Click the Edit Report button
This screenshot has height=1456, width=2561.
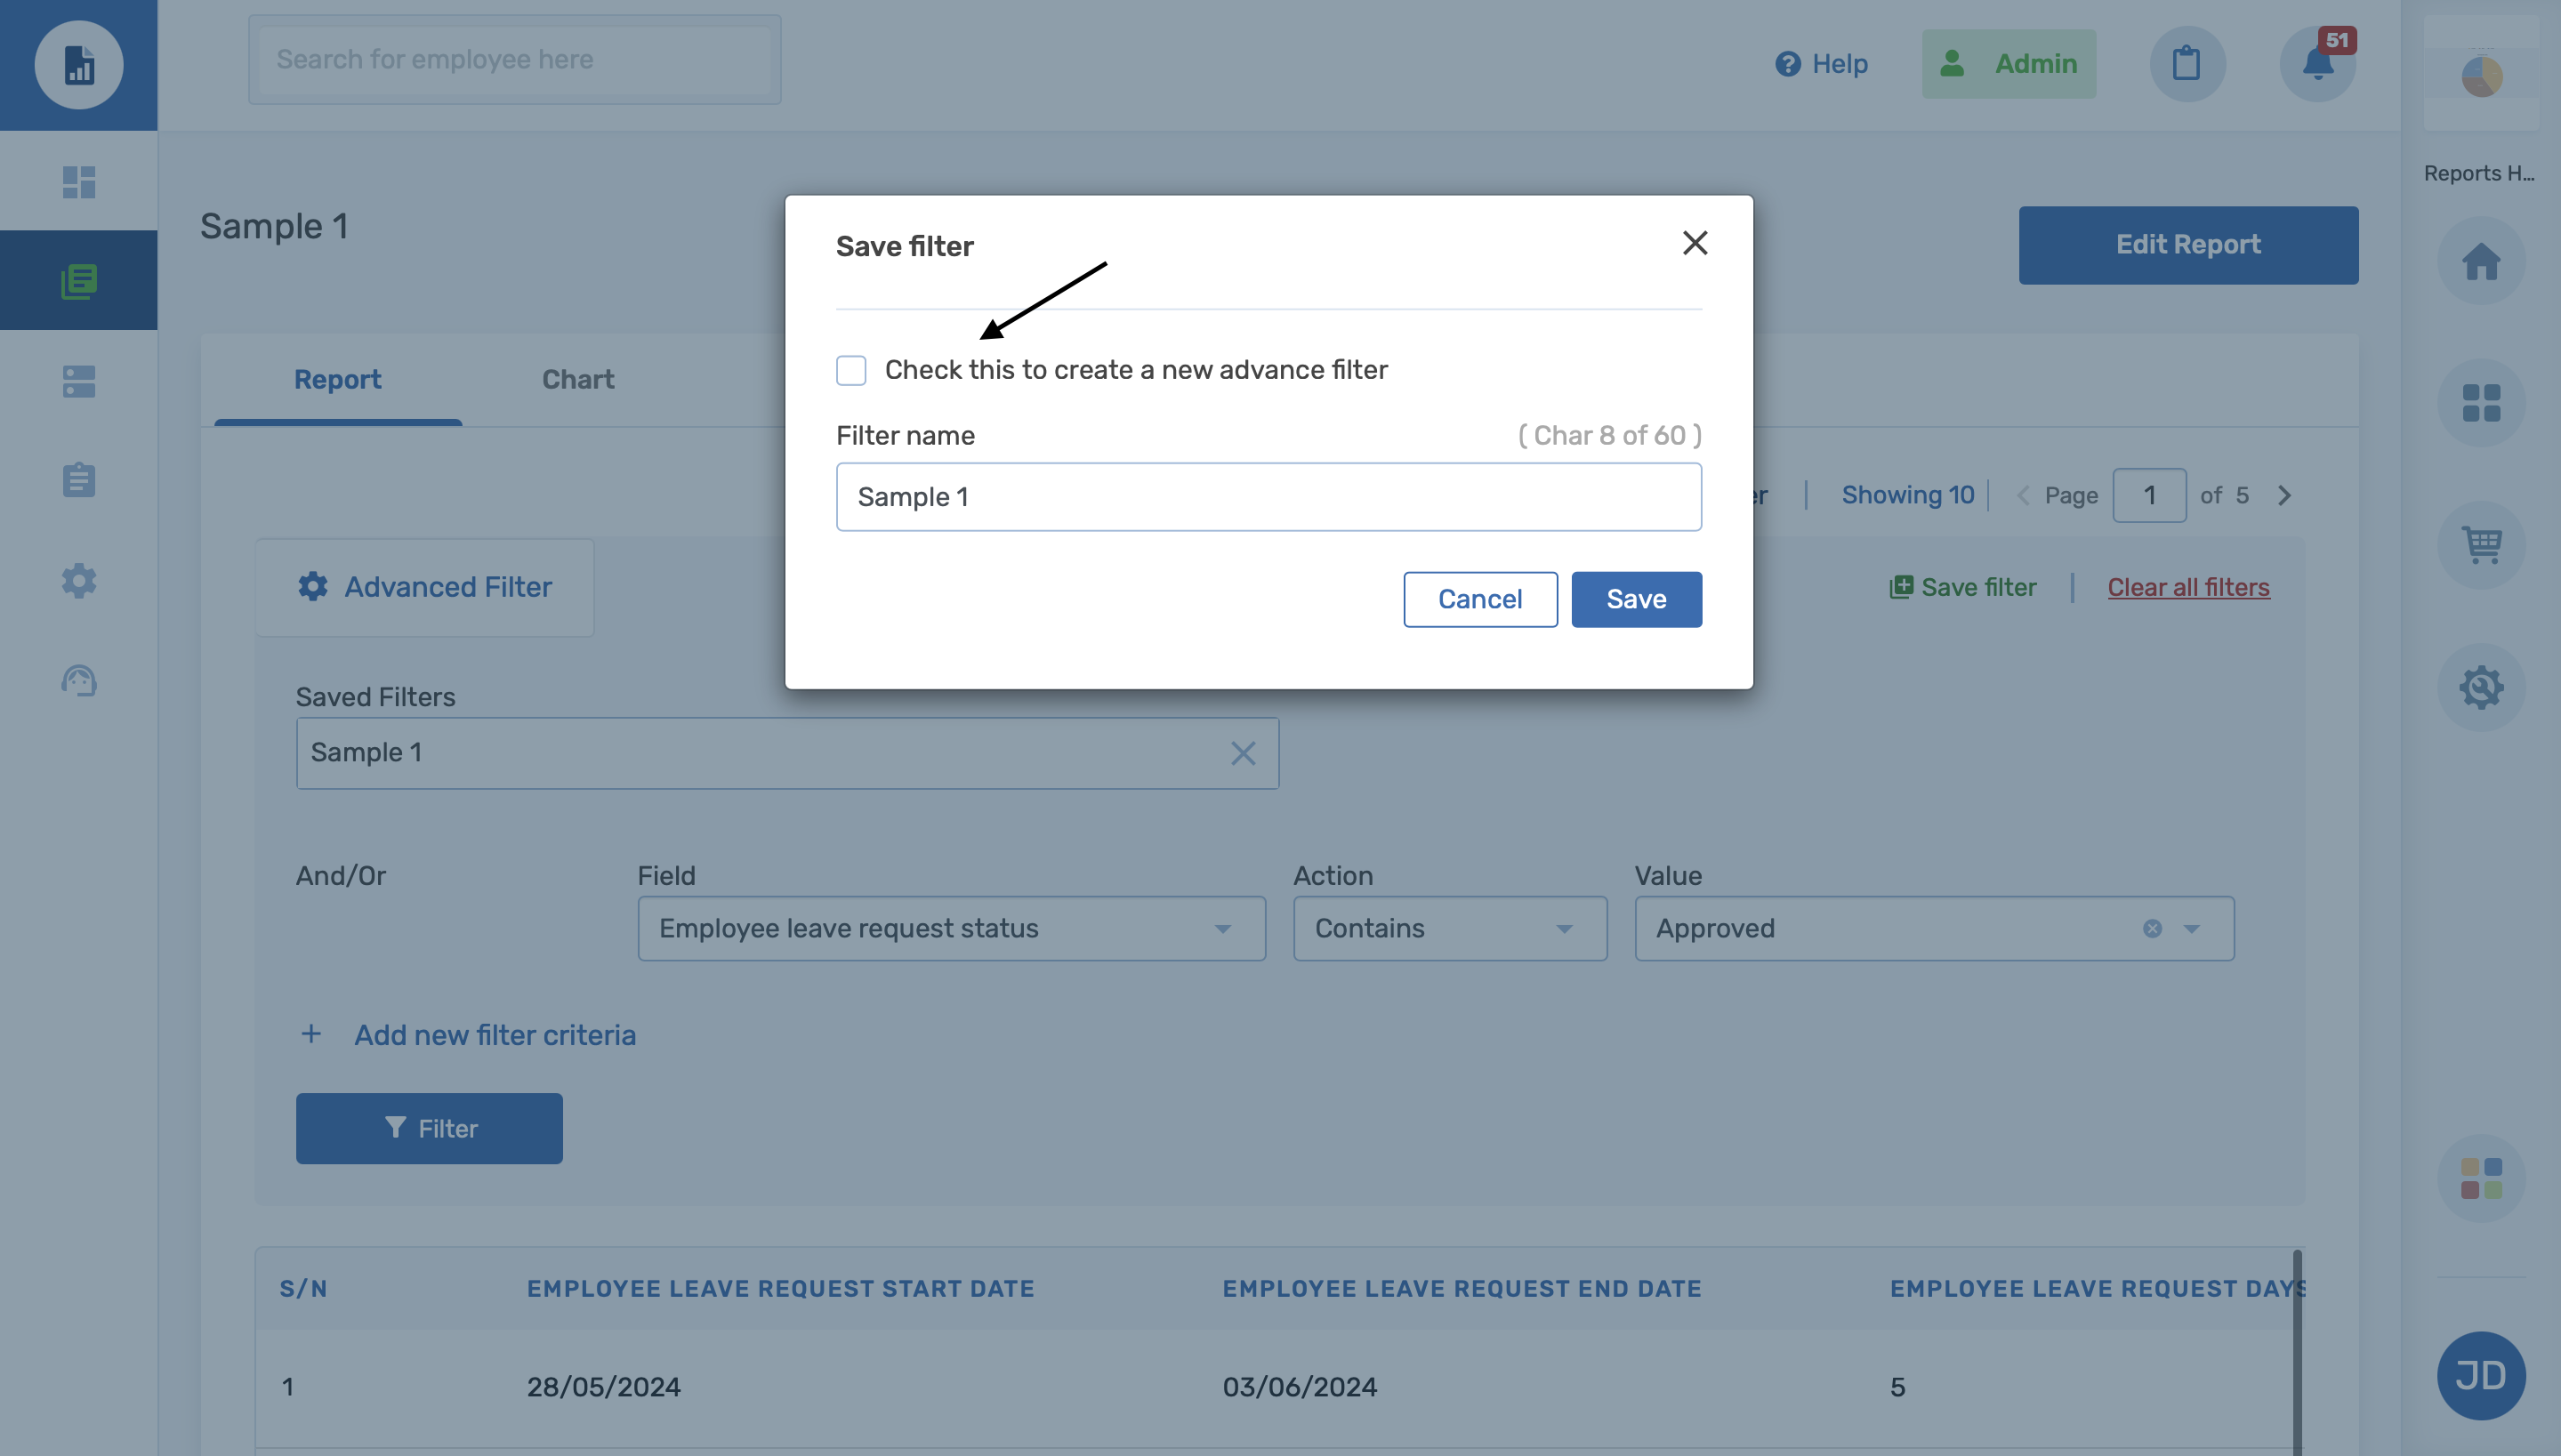pyautogui.click(x=2187, y=245)
